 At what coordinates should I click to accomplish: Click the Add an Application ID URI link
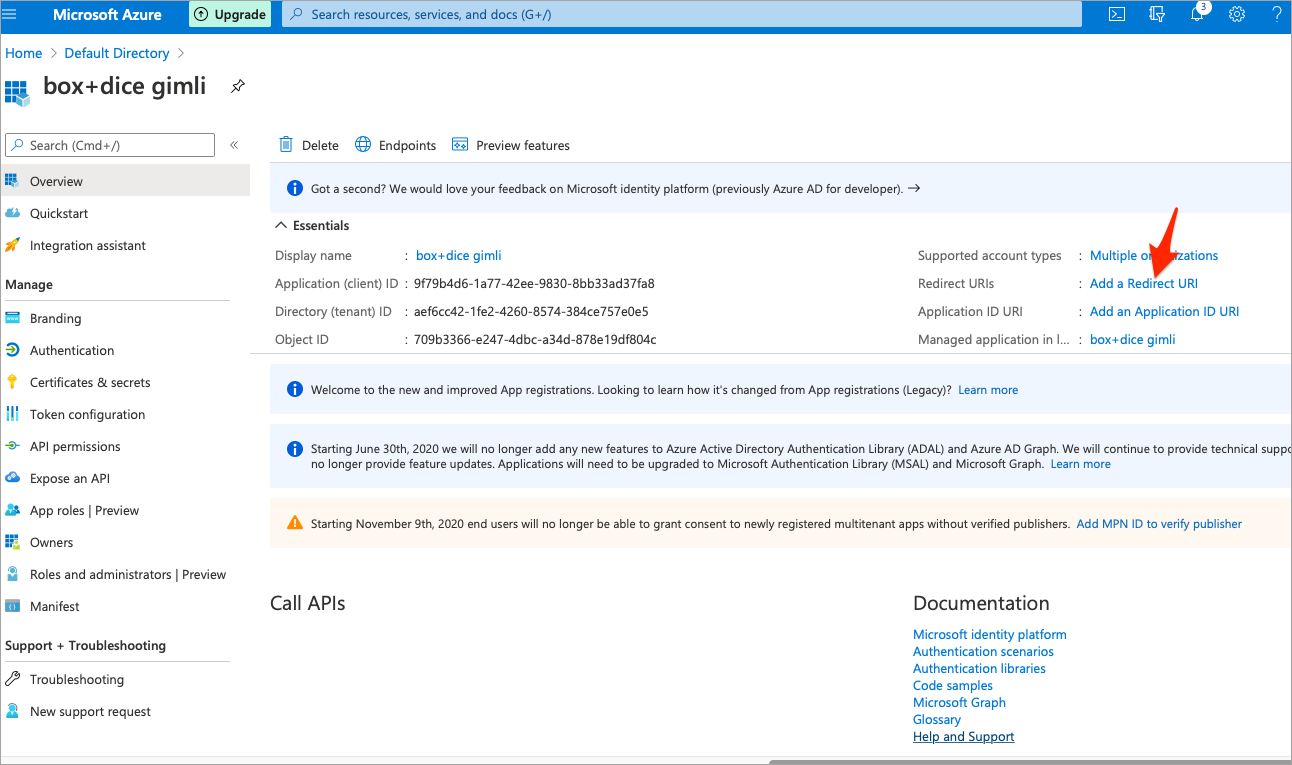(x=1164, y=312)
